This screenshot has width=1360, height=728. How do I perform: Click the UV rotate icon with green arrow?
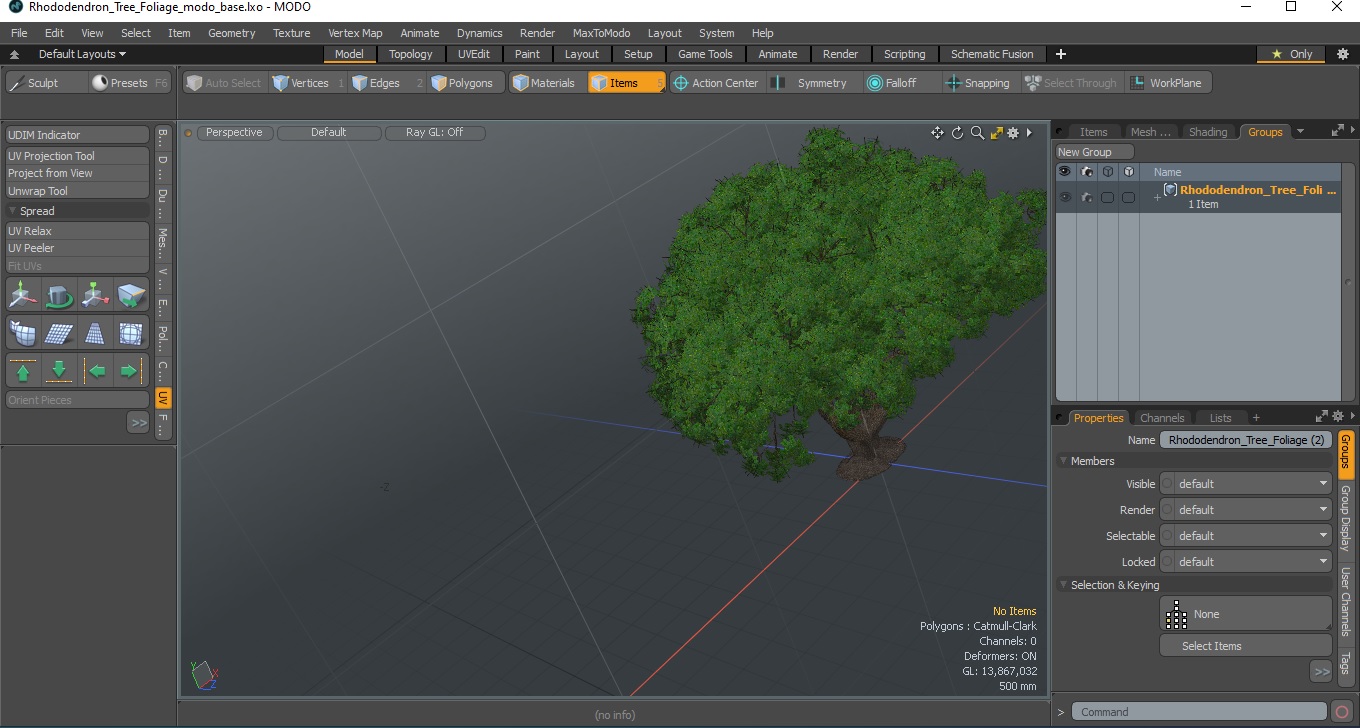59,296
